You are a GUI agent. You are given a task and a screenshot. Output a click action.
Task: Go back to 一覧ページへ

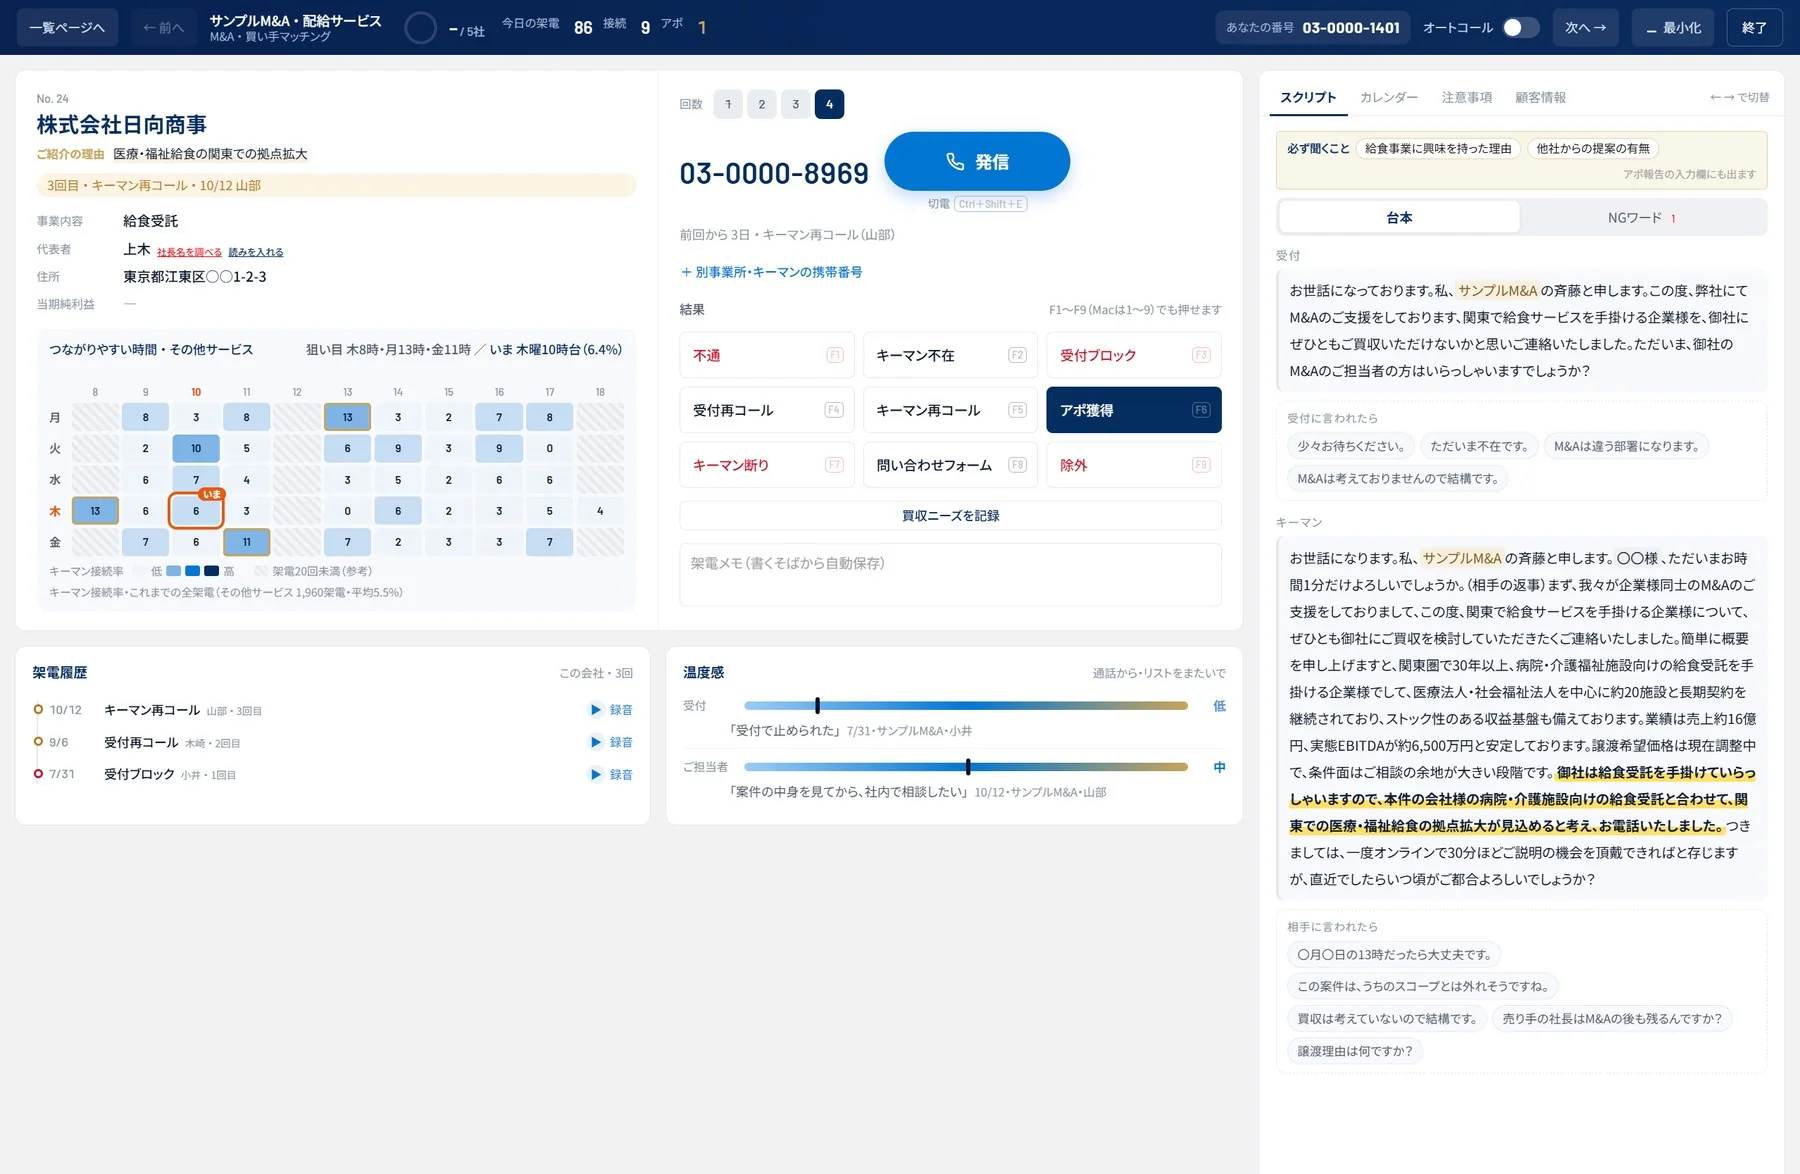click(67, 28)
